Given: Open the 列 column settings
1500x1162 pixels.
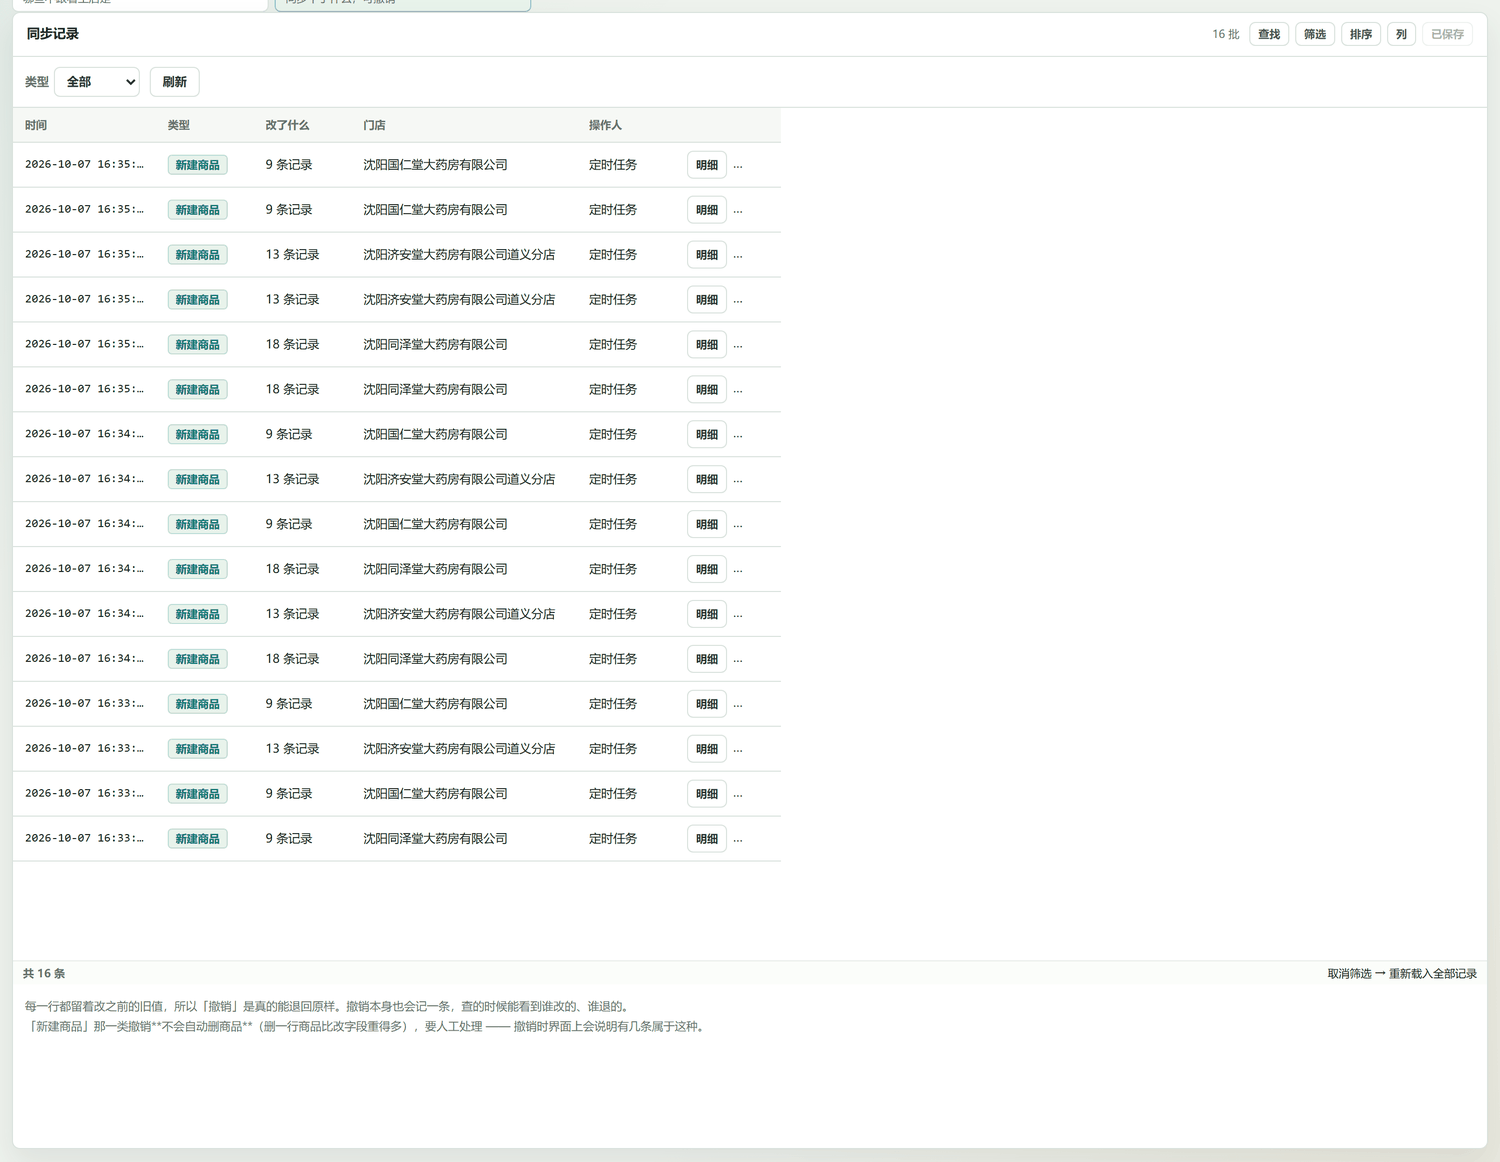Looking at the screenshot, I should [x=1401, y=34].
